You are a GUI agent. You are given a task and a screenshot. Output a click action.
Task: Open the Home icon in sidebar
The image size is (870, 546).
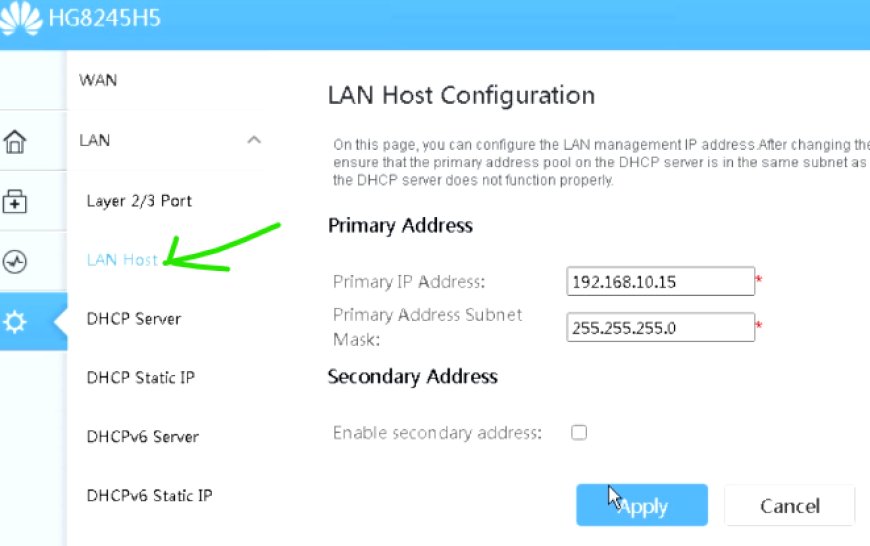15,141
